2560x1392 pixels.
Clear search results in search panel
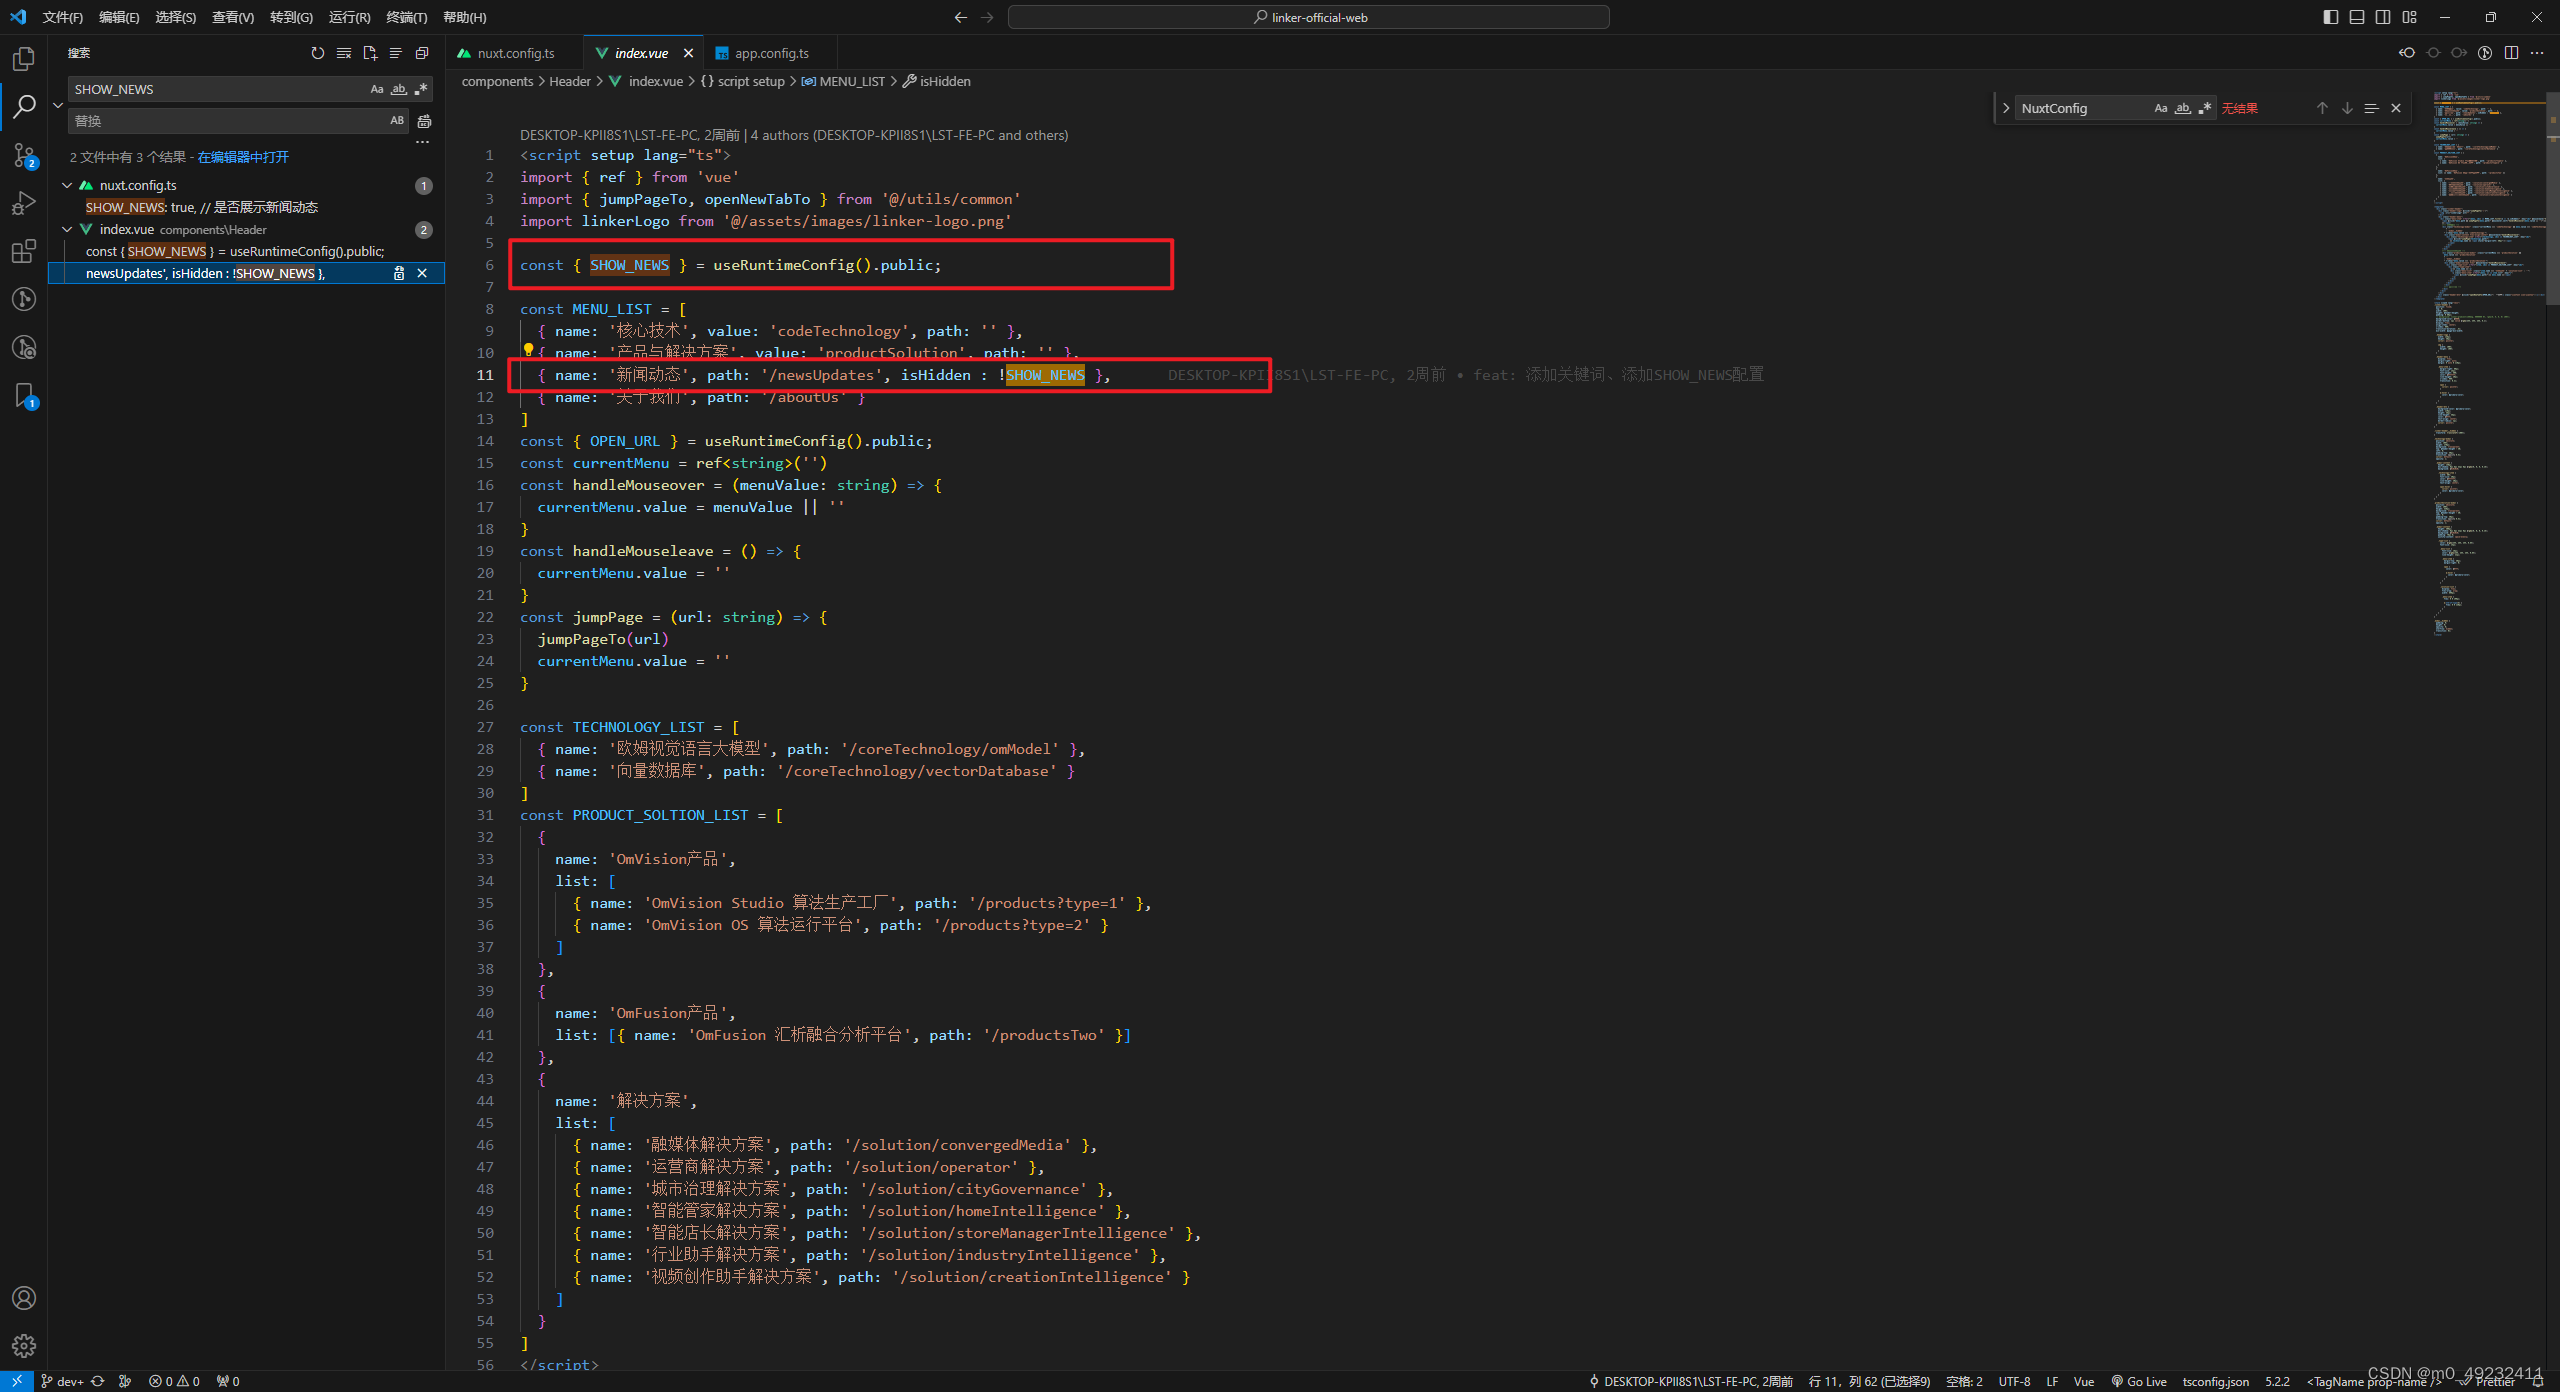[344, 53]
